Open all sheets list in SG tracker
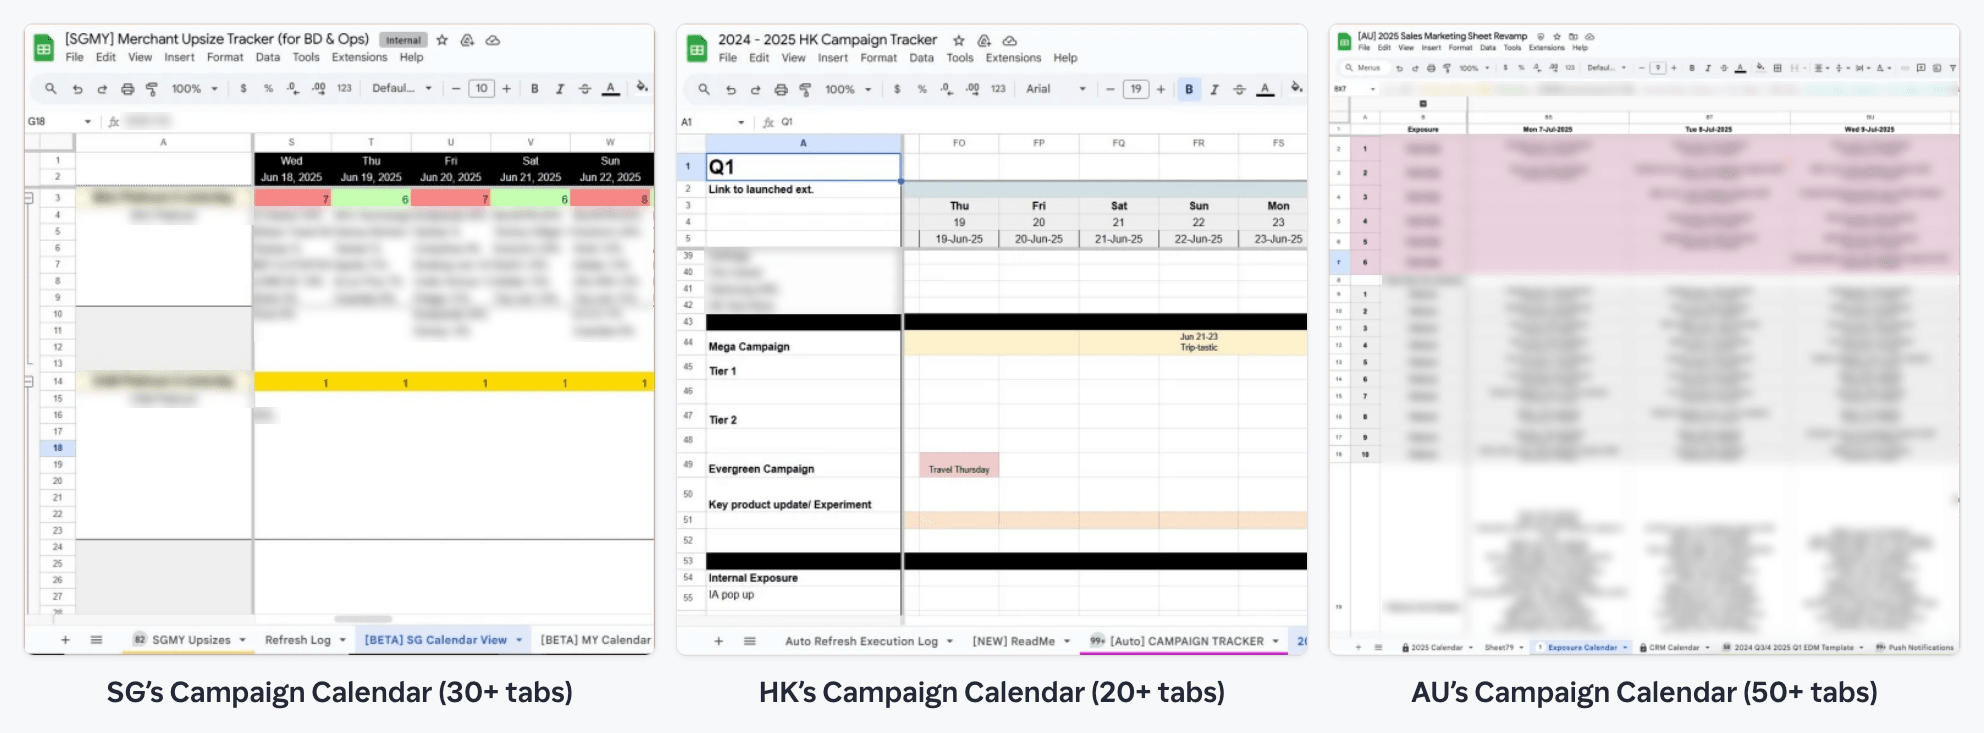The height and width of the screenshot is (733, 1984). [96, 640]
